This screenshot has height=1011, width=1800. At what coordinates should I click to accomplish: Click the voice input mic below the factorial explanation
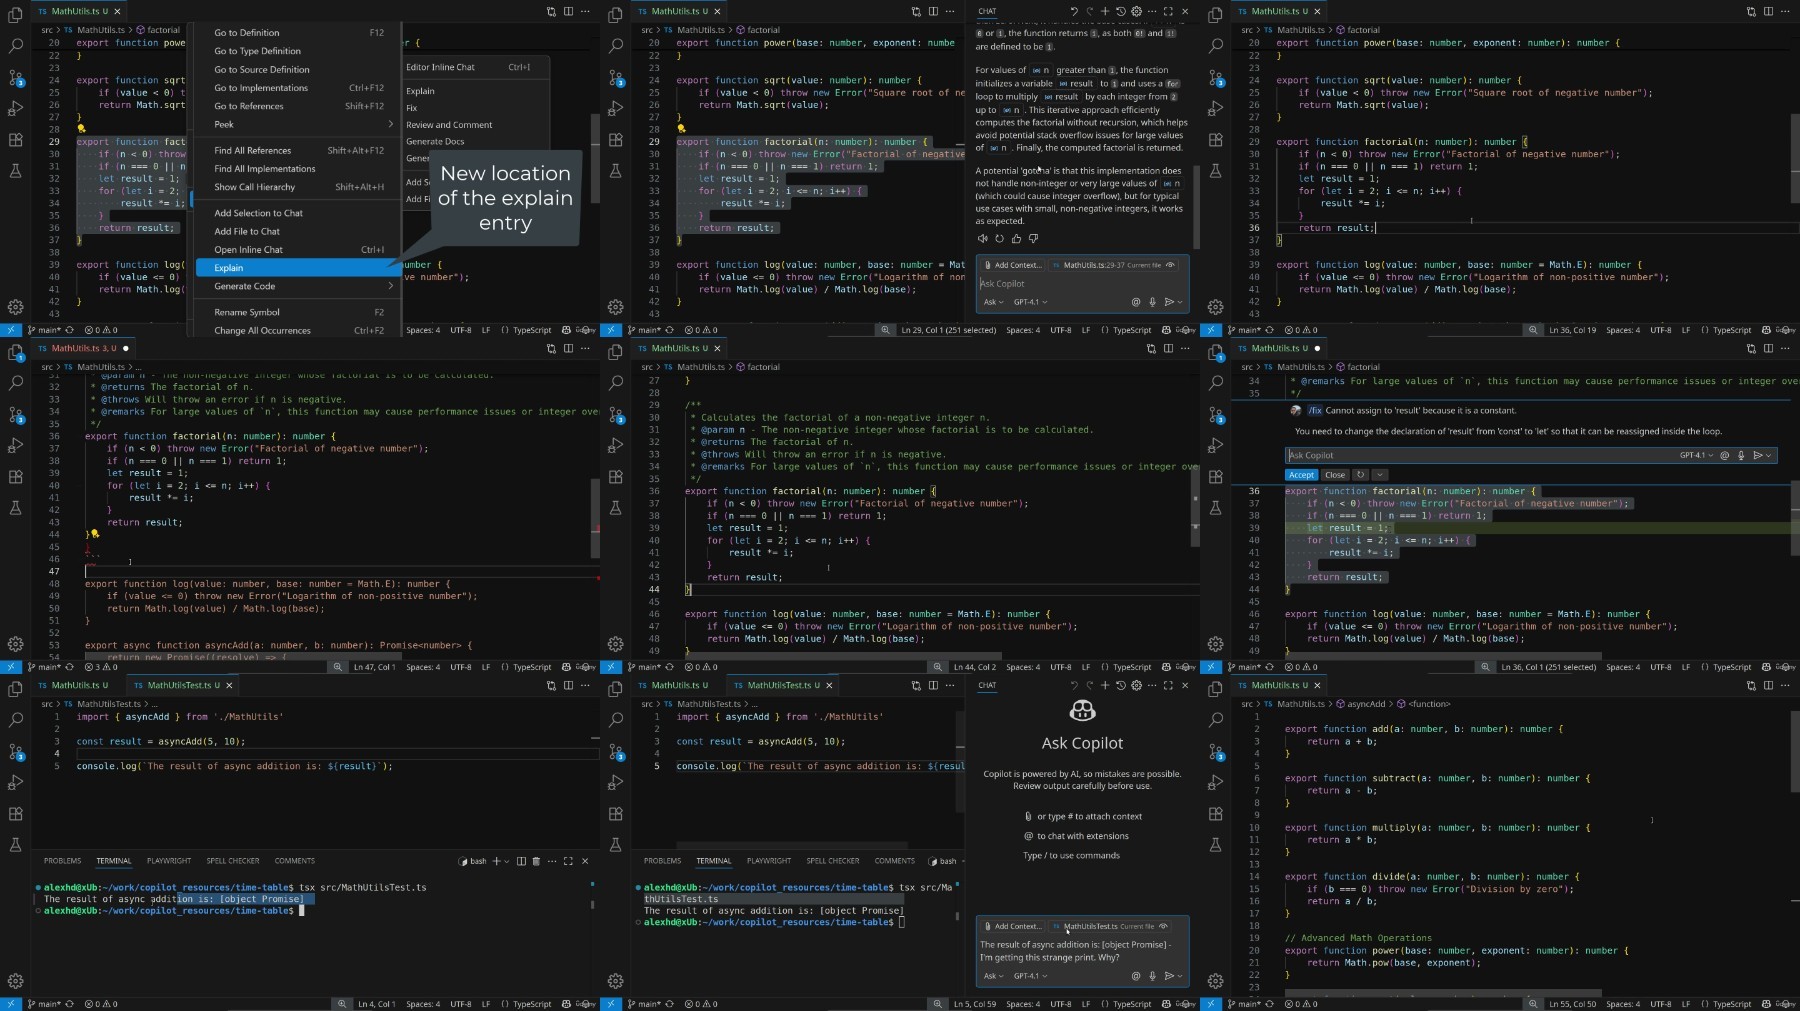[1152, 302]
